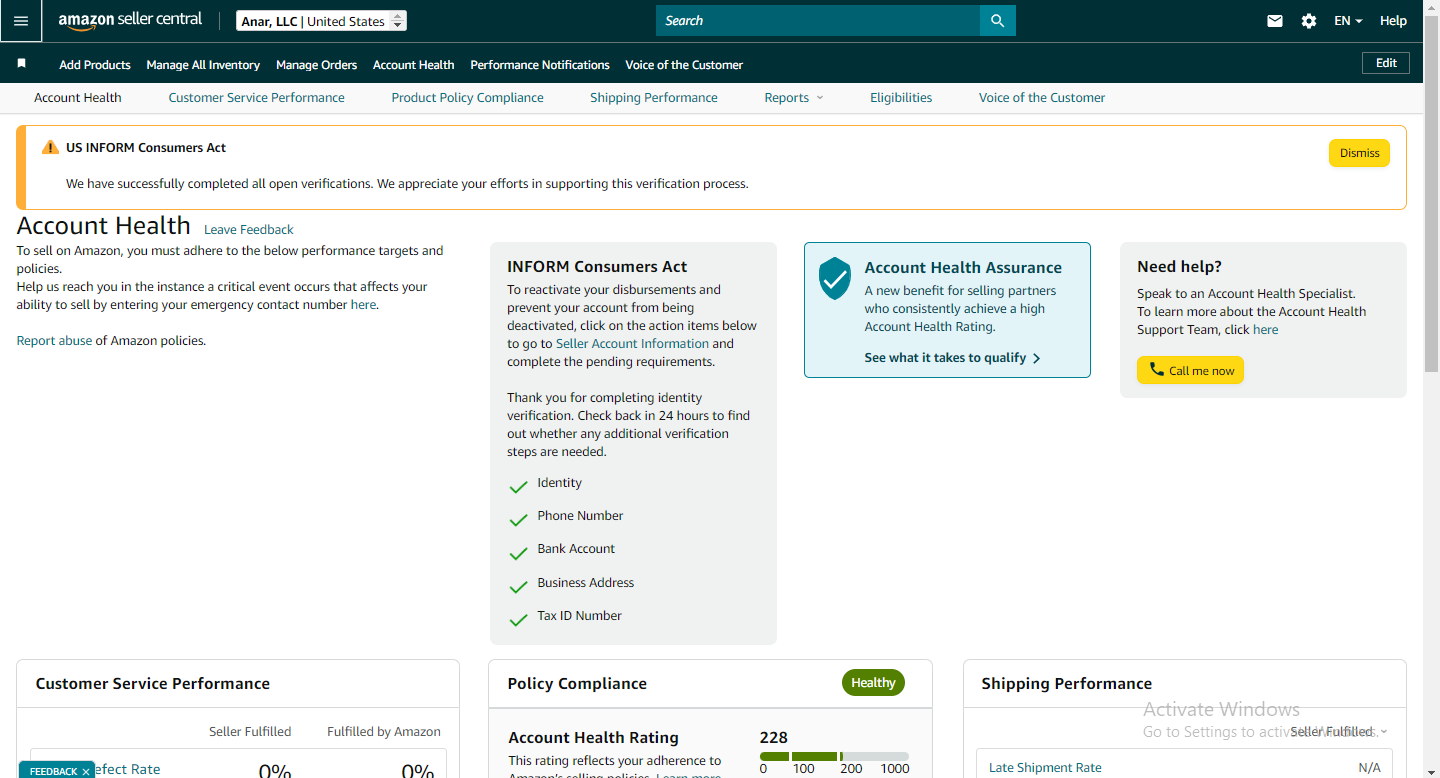The image size is (1440, 778).
Task: Click the magnifier search button
Action: click(997, 21)
